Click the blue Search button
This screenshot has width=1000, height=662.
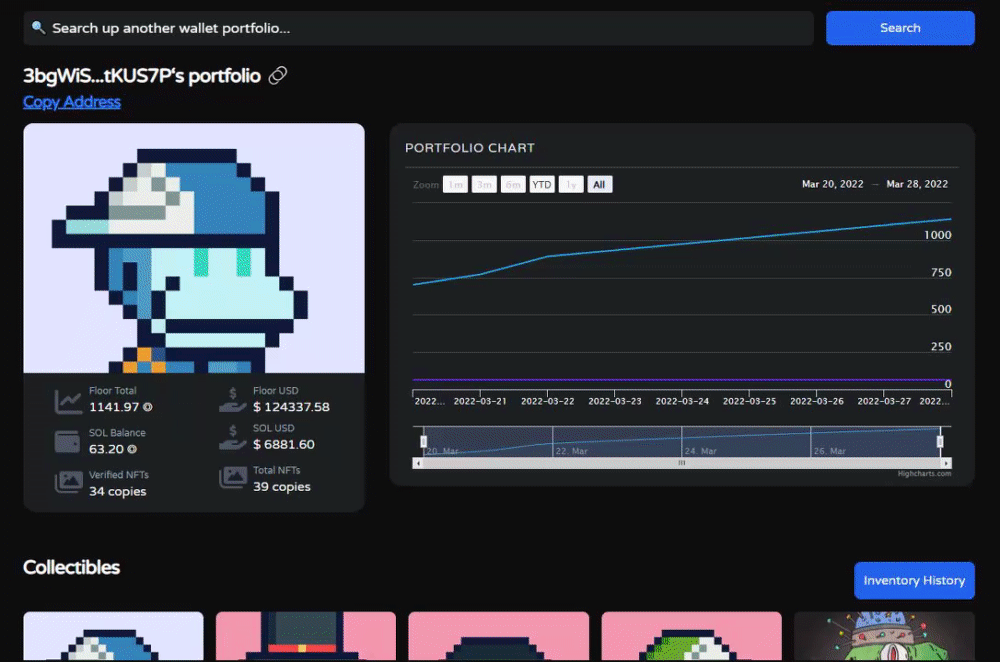[900, 28]
